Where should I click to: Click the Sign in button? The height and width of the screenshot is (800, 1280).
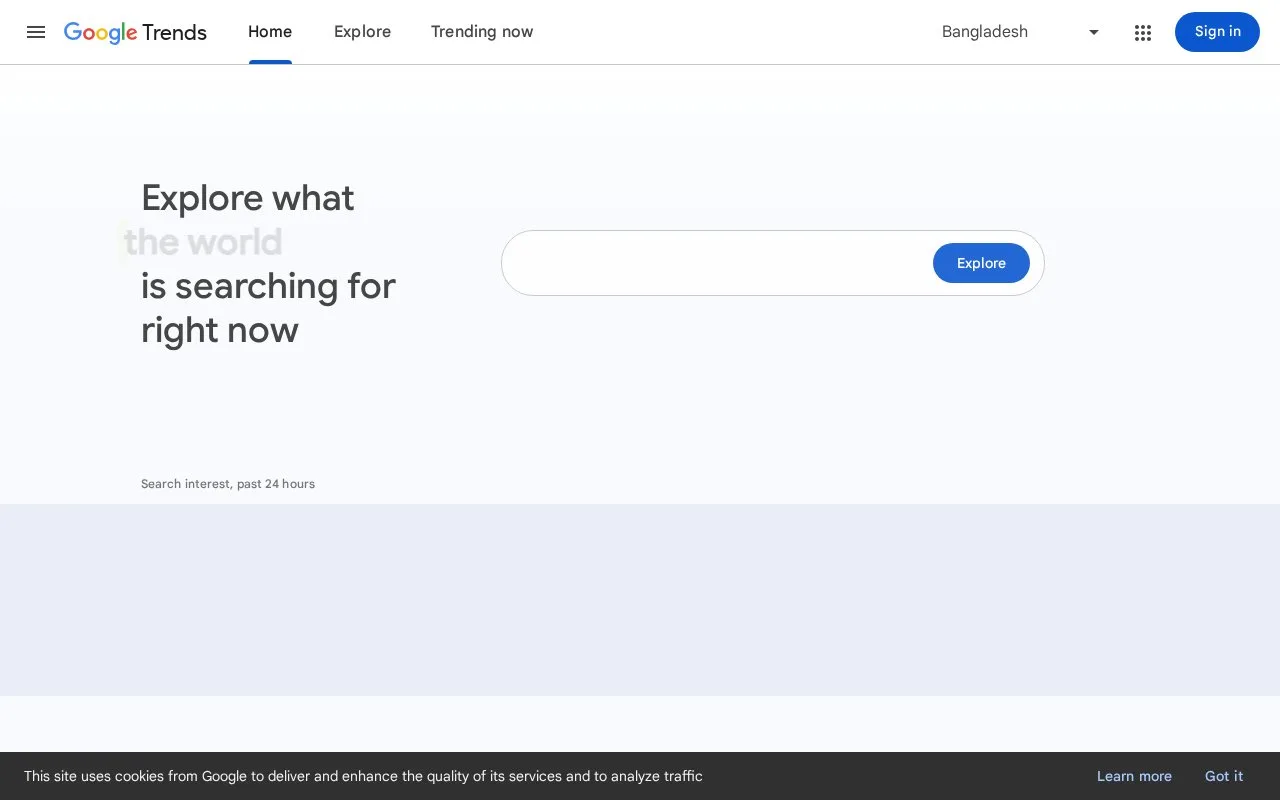pyautogui.click(x=1217, y=32)
